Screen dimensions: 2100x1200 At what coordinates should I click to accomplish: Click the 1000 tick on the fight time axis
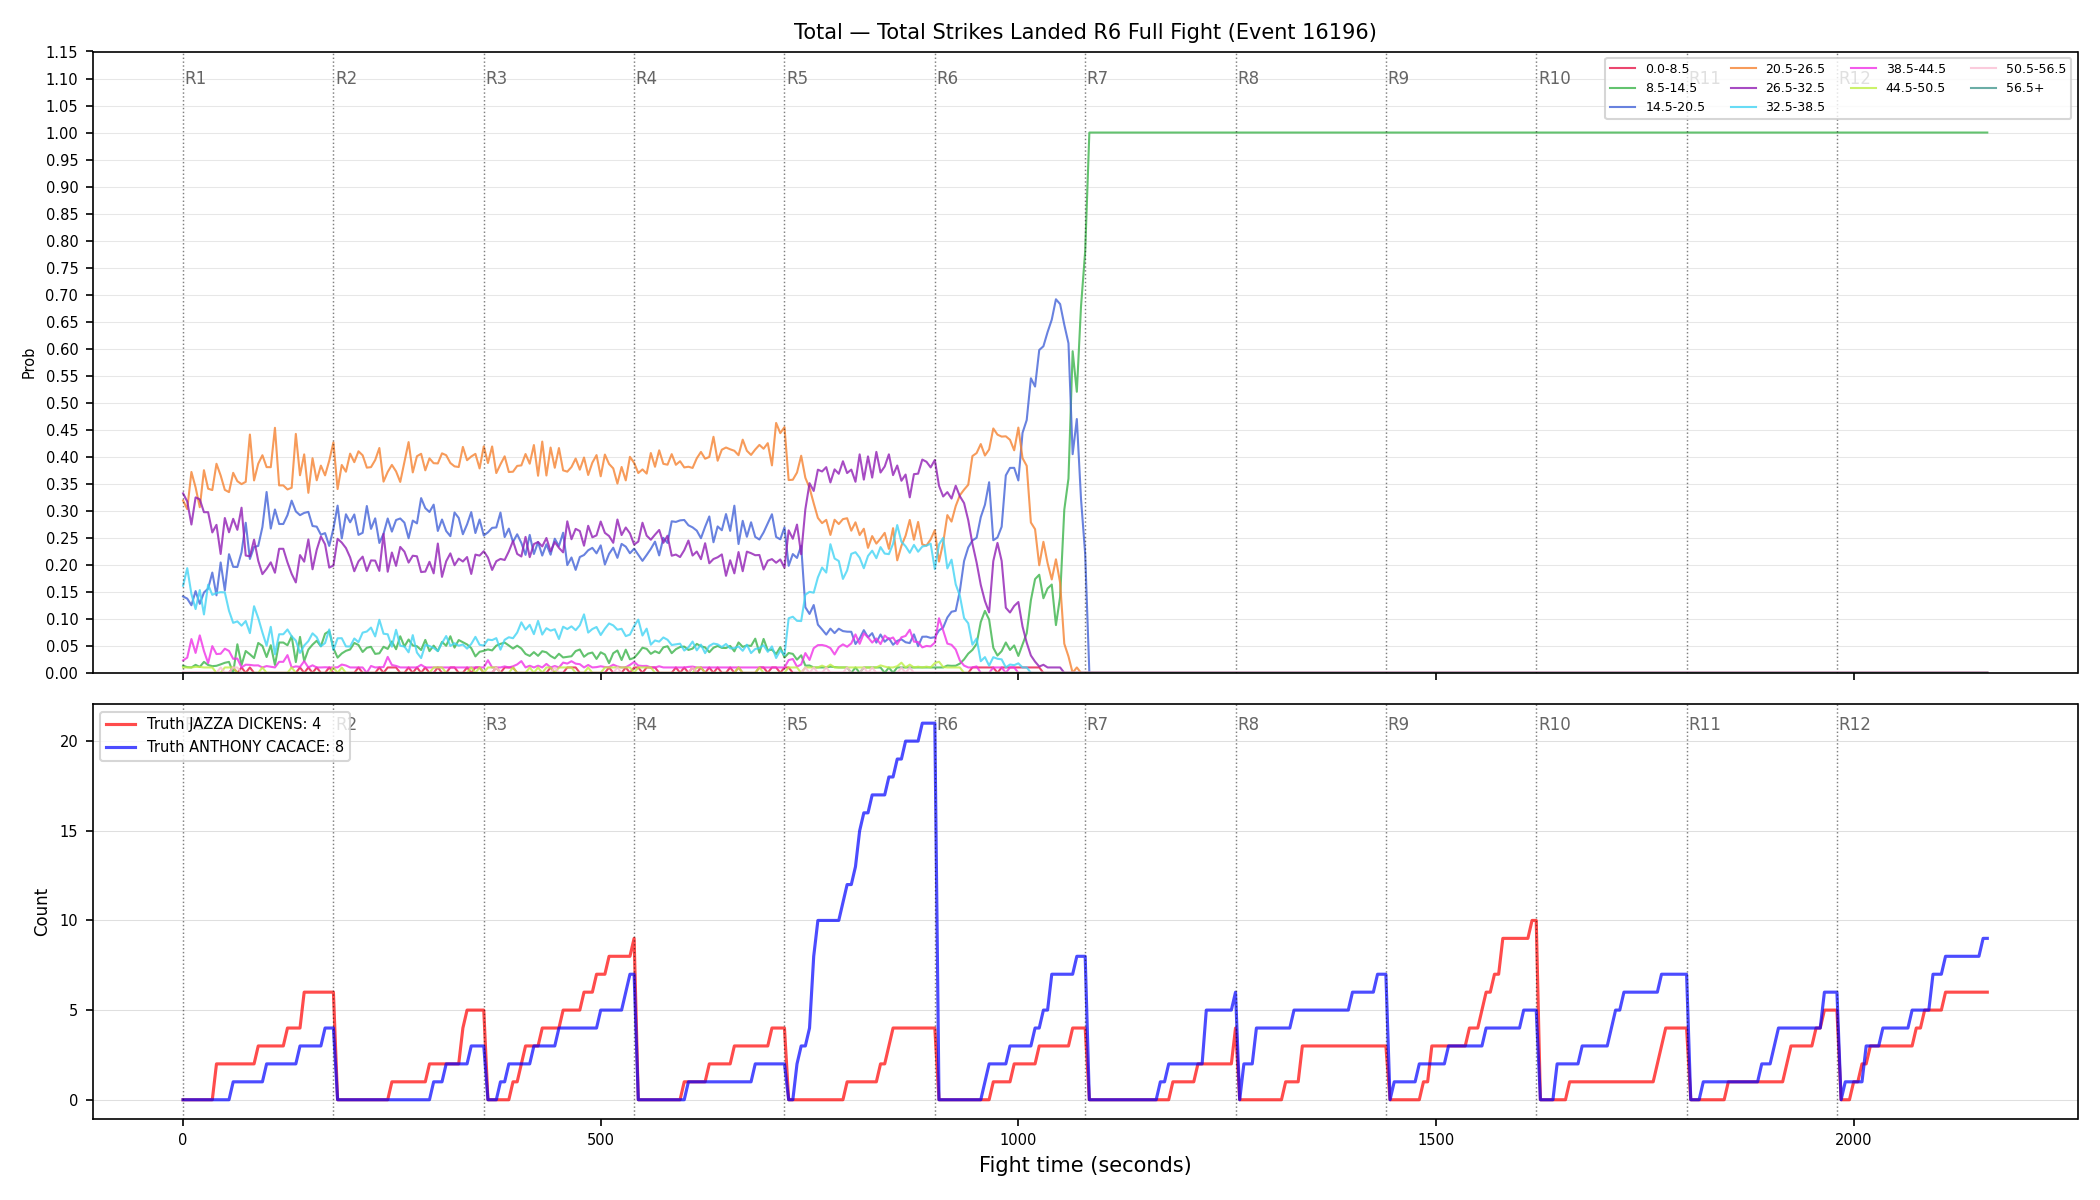click(x=1018, y=1139)
